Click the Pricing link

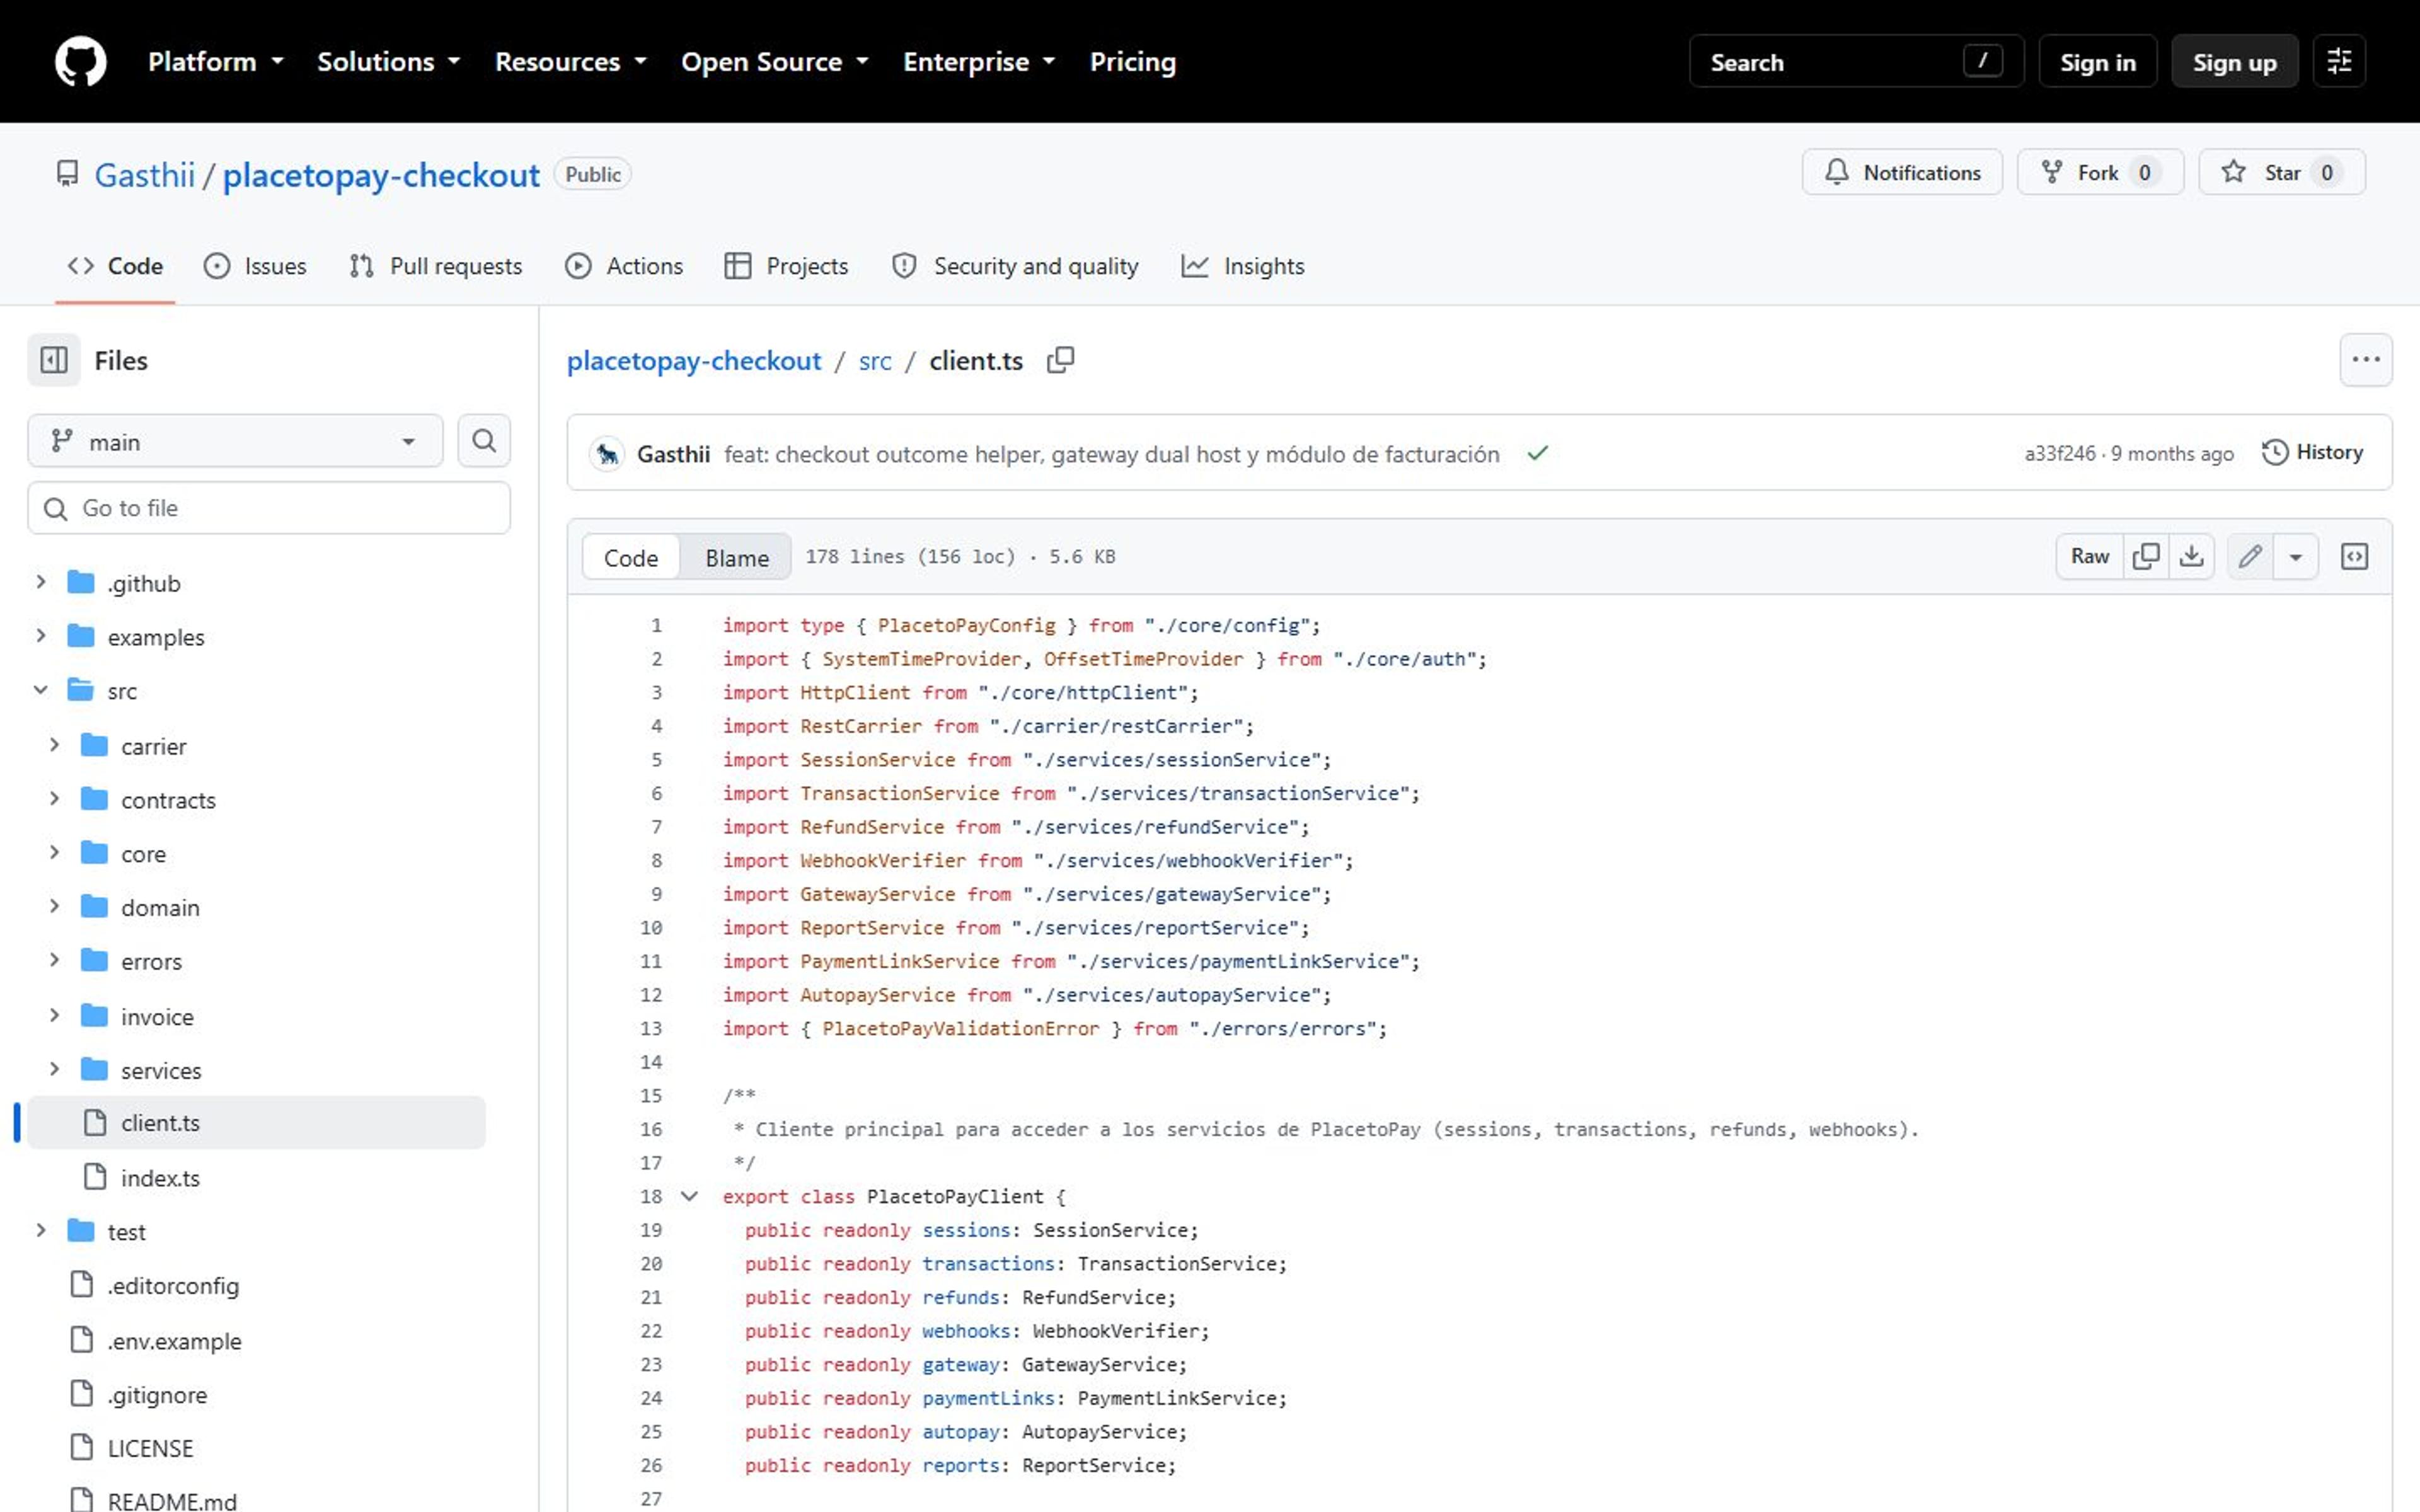(x=1132, y=62)
